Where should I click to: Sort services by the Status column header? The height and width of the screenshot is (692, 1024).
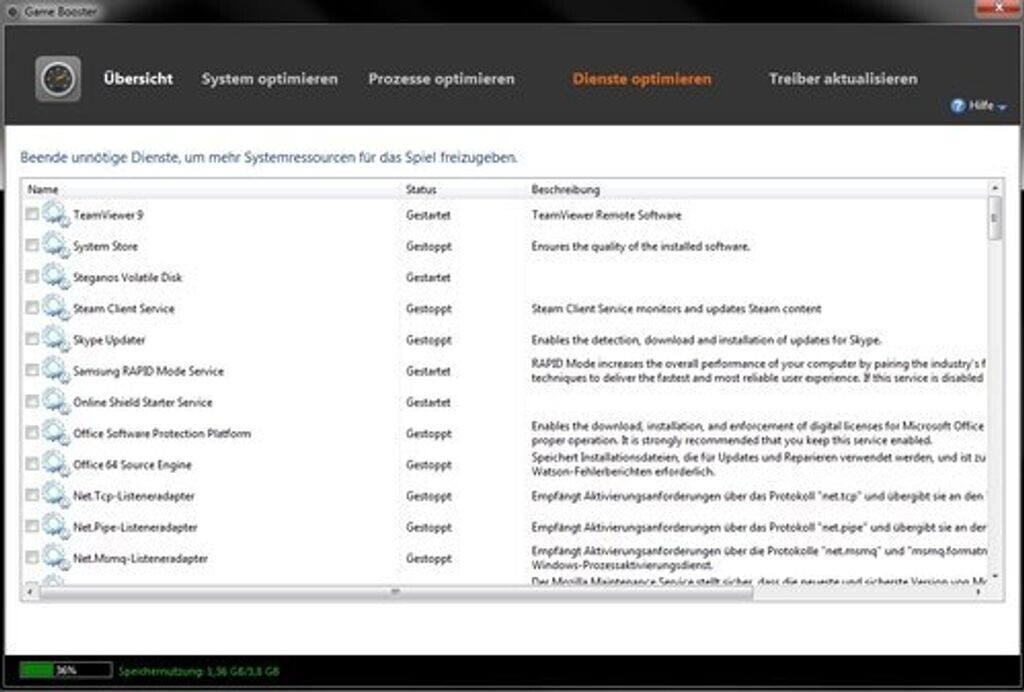click(x=421, y=189)
